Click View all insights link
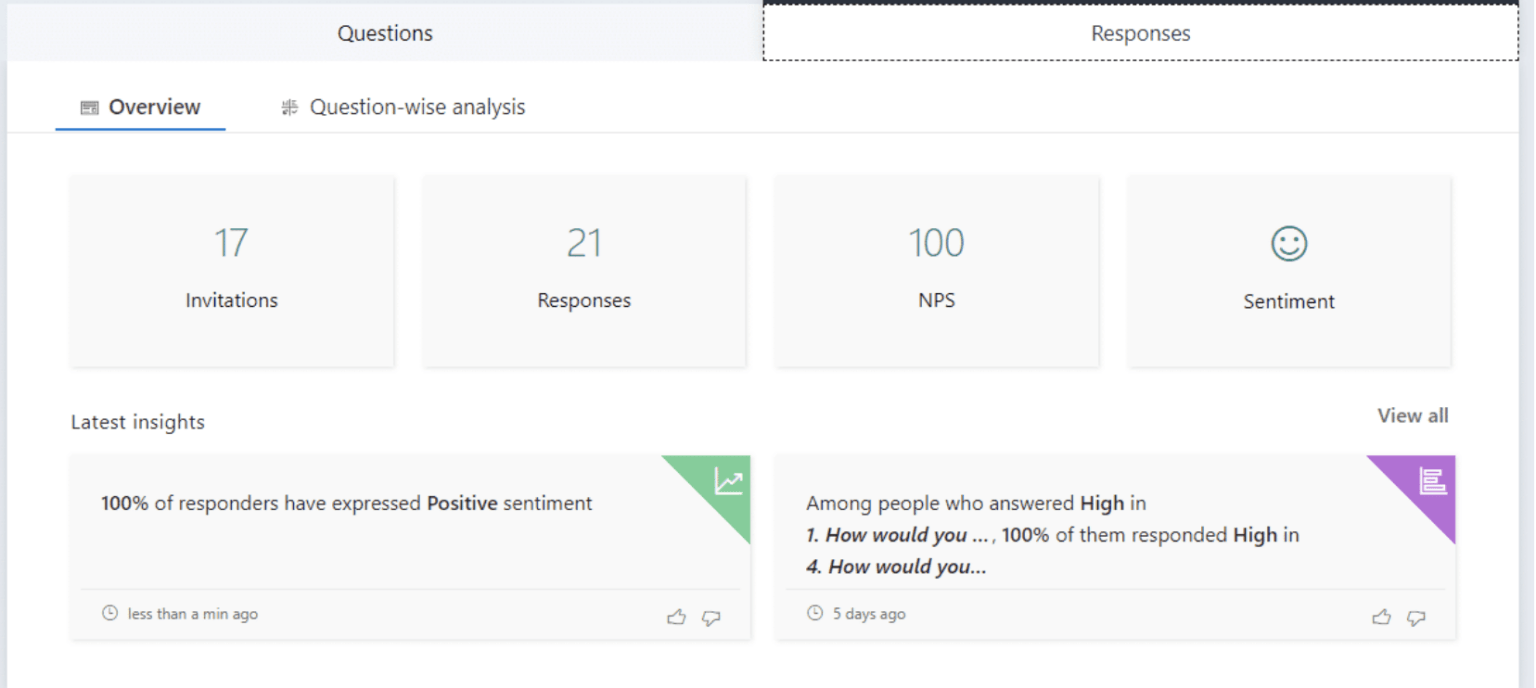This screenshot has width=1536, height=688. click(x=1412, y=416)
